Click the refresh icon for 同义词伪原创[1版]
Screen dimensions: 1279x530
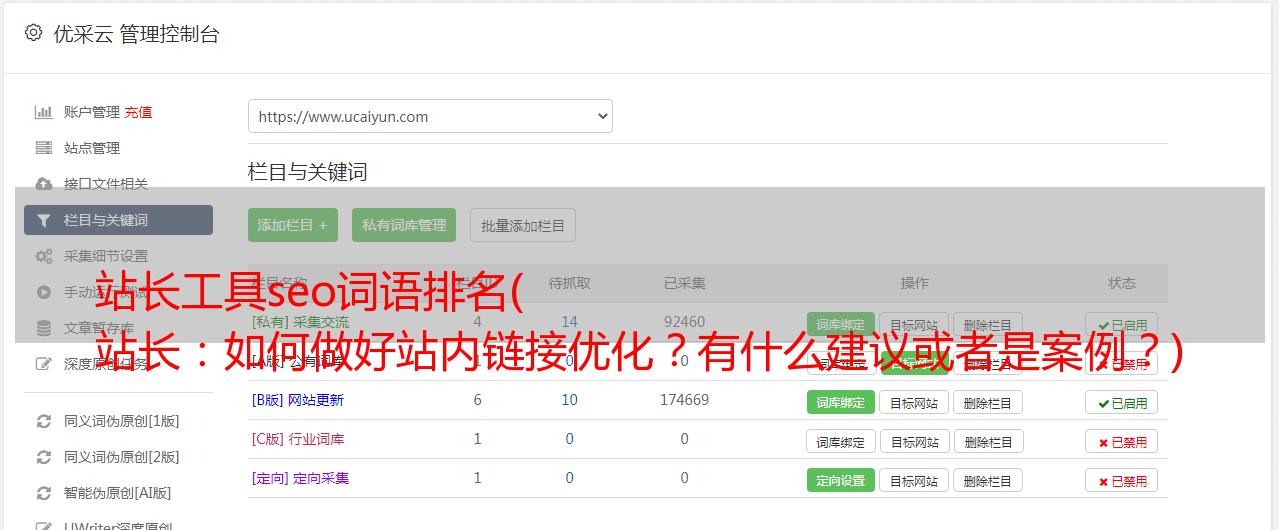[x=44, y=421]
